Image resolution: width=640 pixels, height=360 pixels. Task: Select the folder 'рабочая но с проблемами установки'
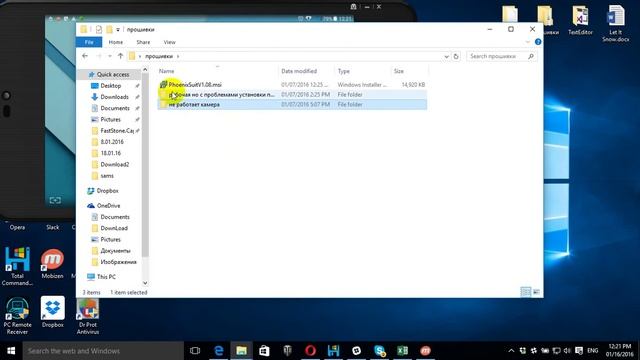[292, 95]
